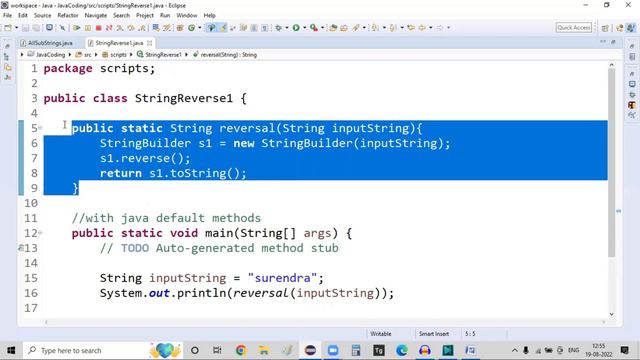Click the Save All toolbar icon
Screen dimensions: 640x360
click(x=36, y=28)
